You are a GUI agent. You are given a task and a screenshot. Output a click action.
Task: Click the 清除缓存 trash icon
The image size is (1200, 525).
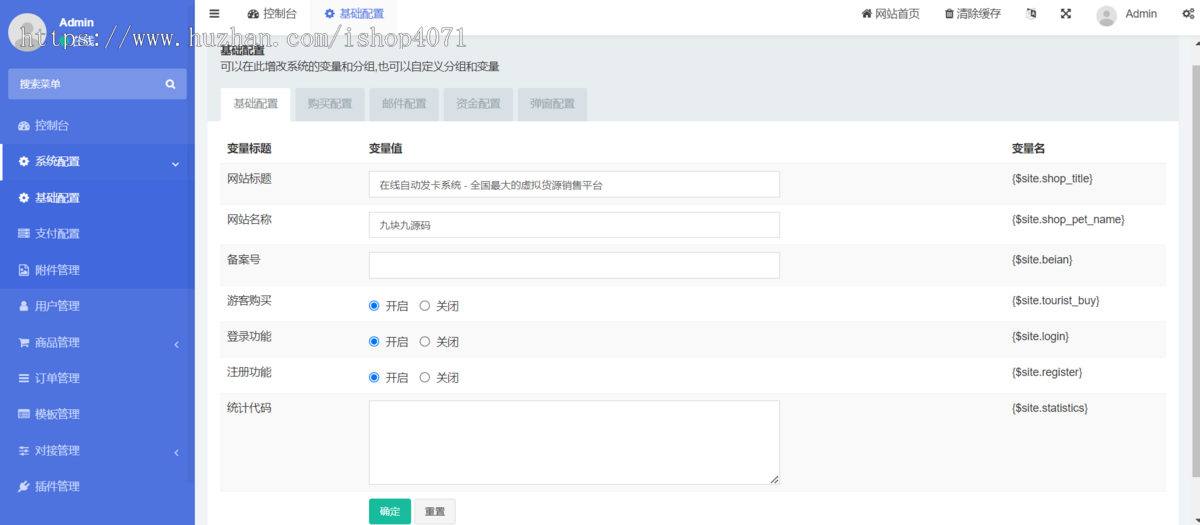[949, 14]
